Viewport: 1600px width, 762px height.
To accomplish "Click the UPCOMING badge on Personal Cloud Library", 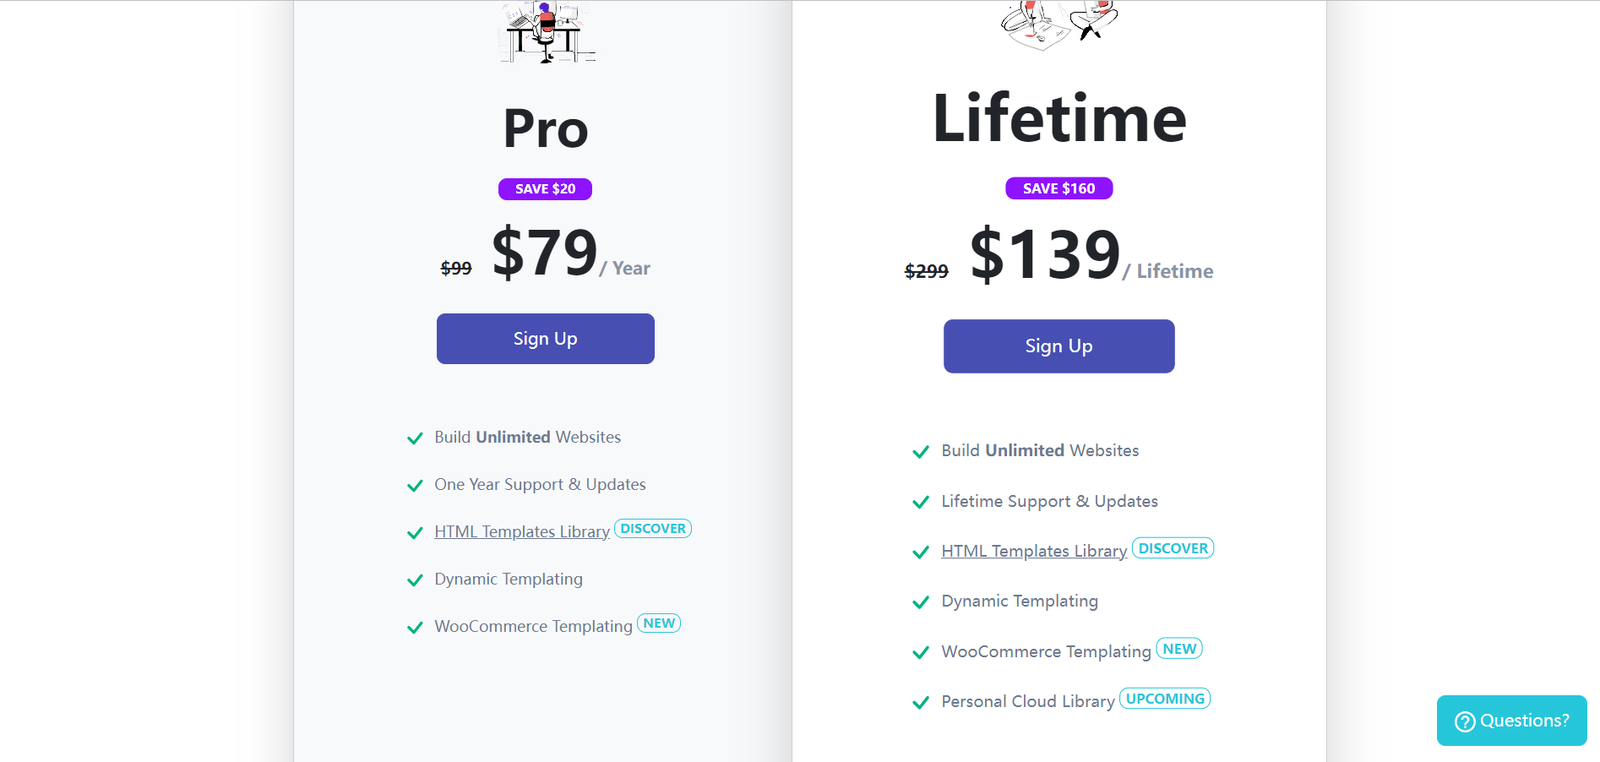I will click(x=1165, y=699).
